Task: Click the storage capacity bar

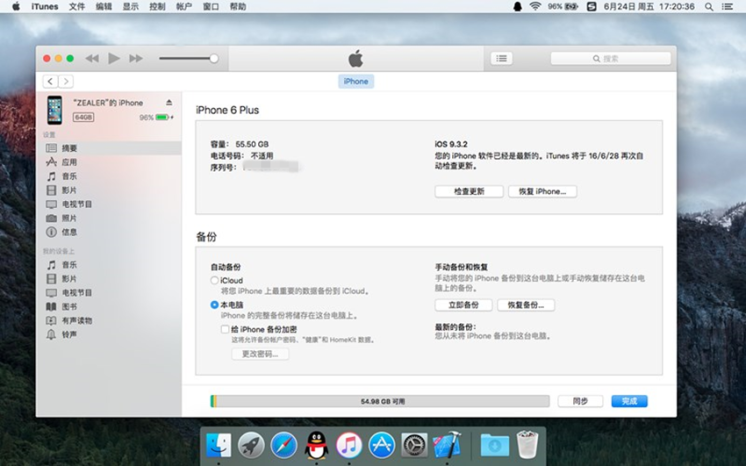Action: point(380,401)
